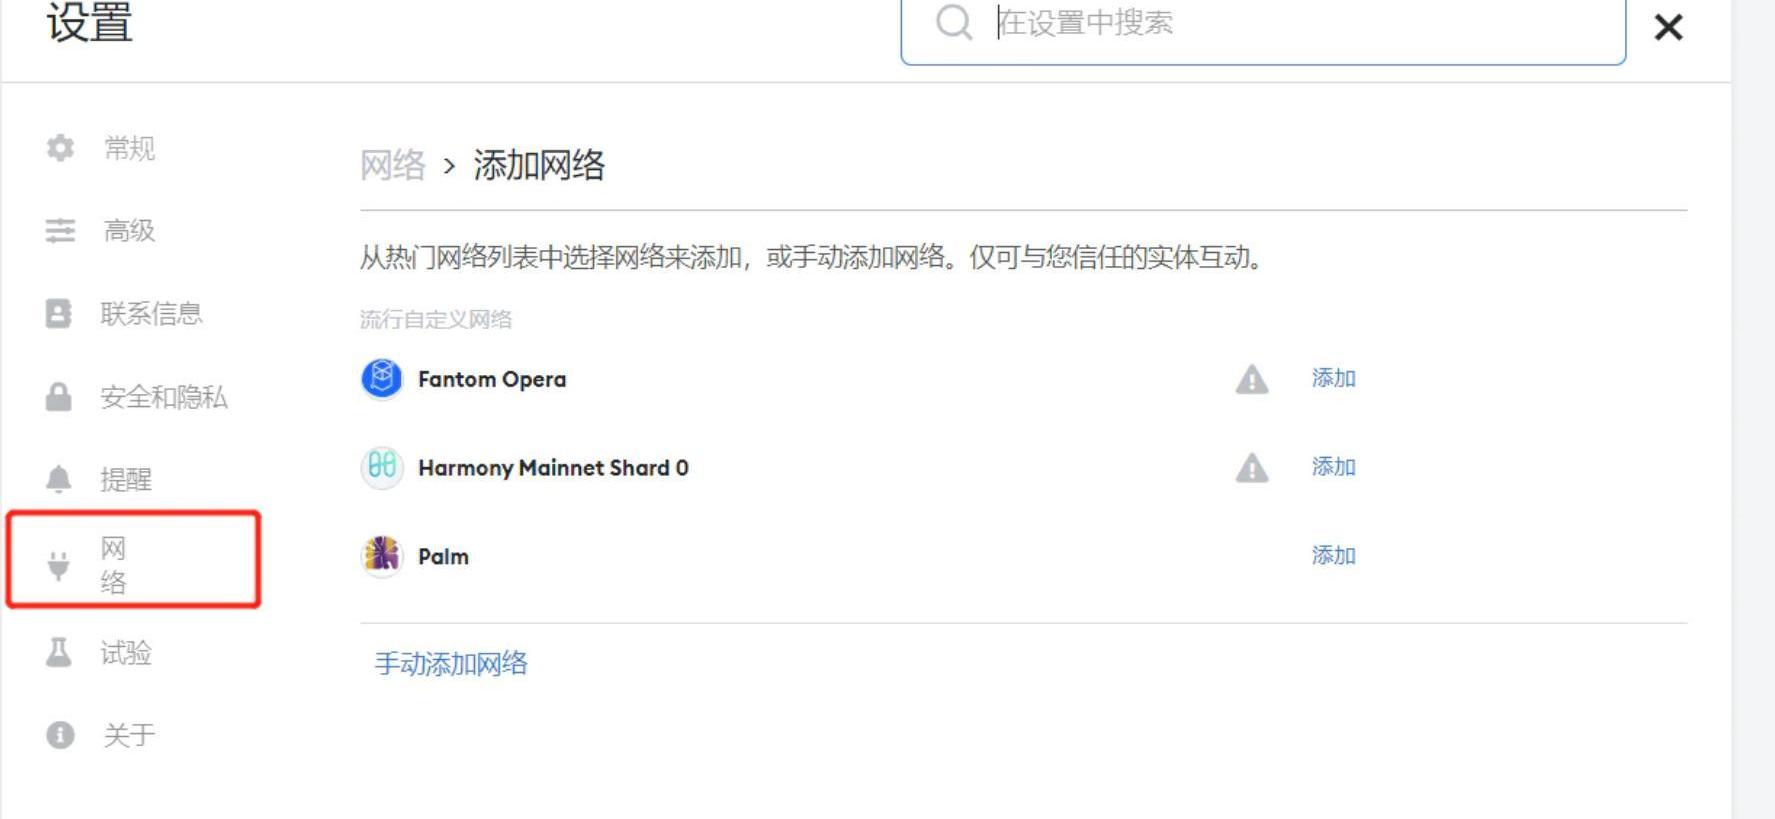Click the Palm network logo
The width and height of the screenshot is (1775, 819).
tap(382, 555)
